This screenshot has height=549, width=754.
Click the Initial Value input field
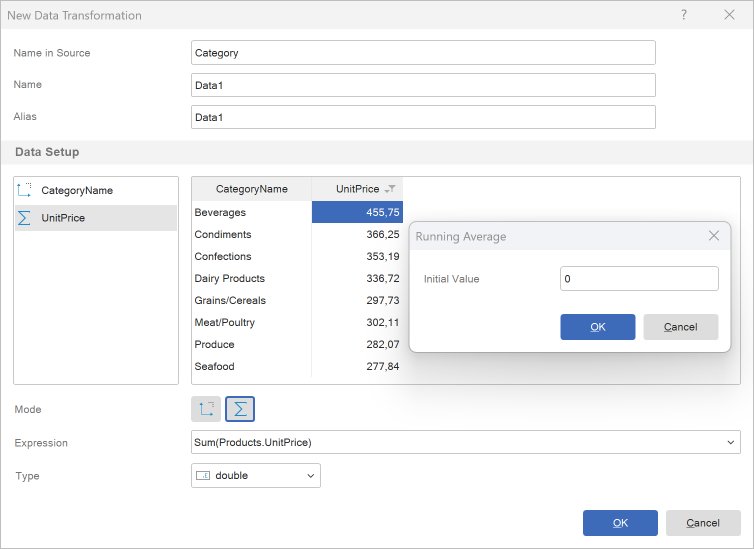[x=638, y=279]
